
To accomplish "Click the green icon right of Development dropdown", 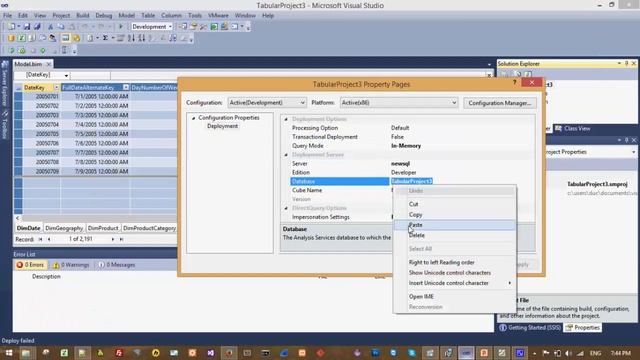I will [214, 27].
